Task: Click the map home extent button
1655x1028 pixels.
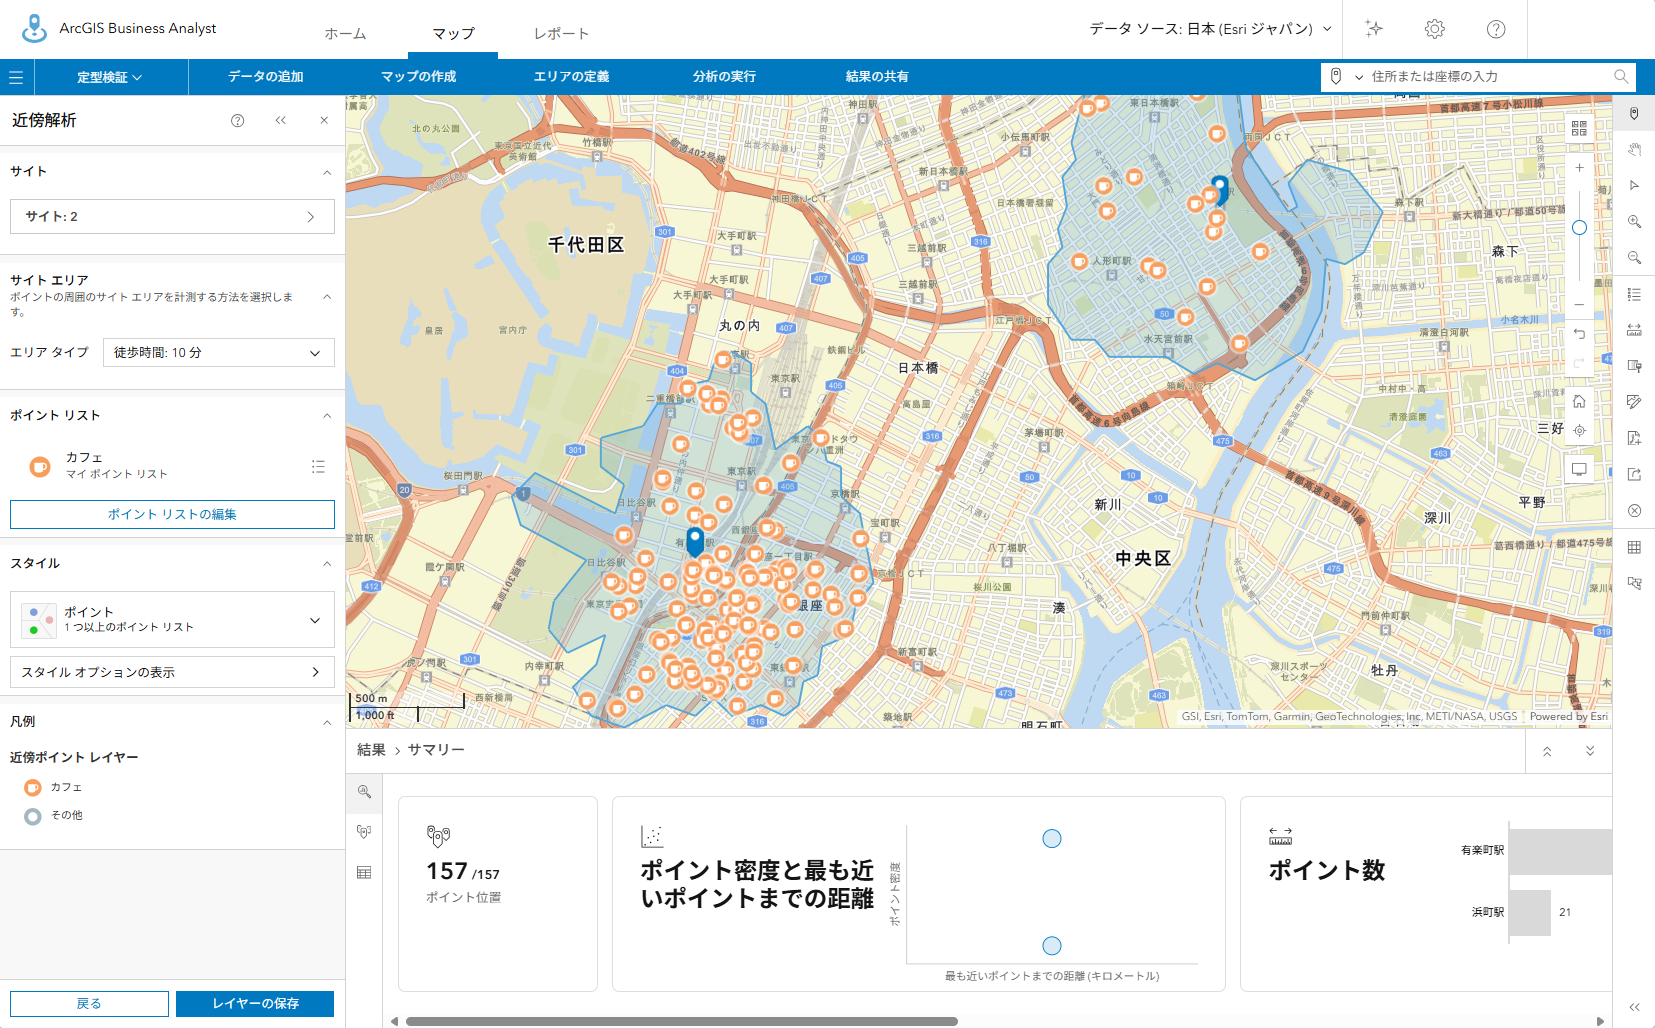Action: pyautogui.click(x=1579, y=402)
